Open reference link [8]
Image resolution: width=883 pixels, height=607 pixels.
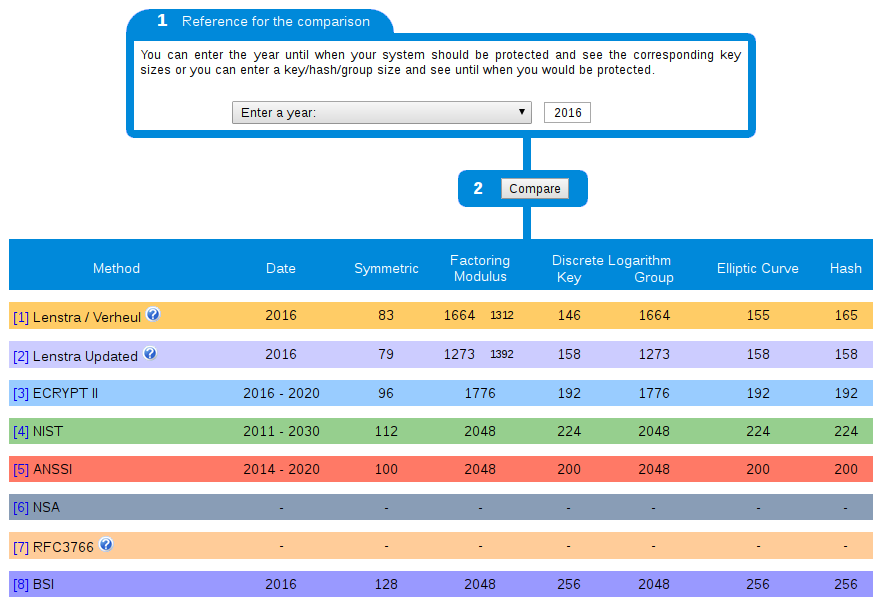point(21,584)
